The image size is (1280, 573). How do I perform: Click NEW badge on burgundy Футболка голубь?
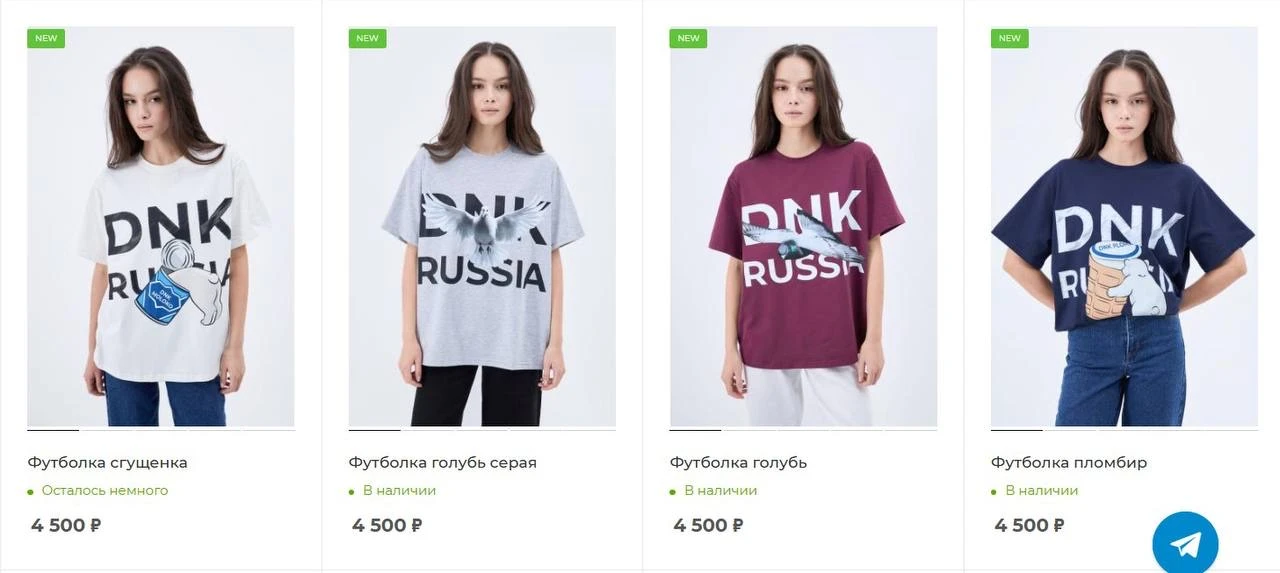point(688,39)
